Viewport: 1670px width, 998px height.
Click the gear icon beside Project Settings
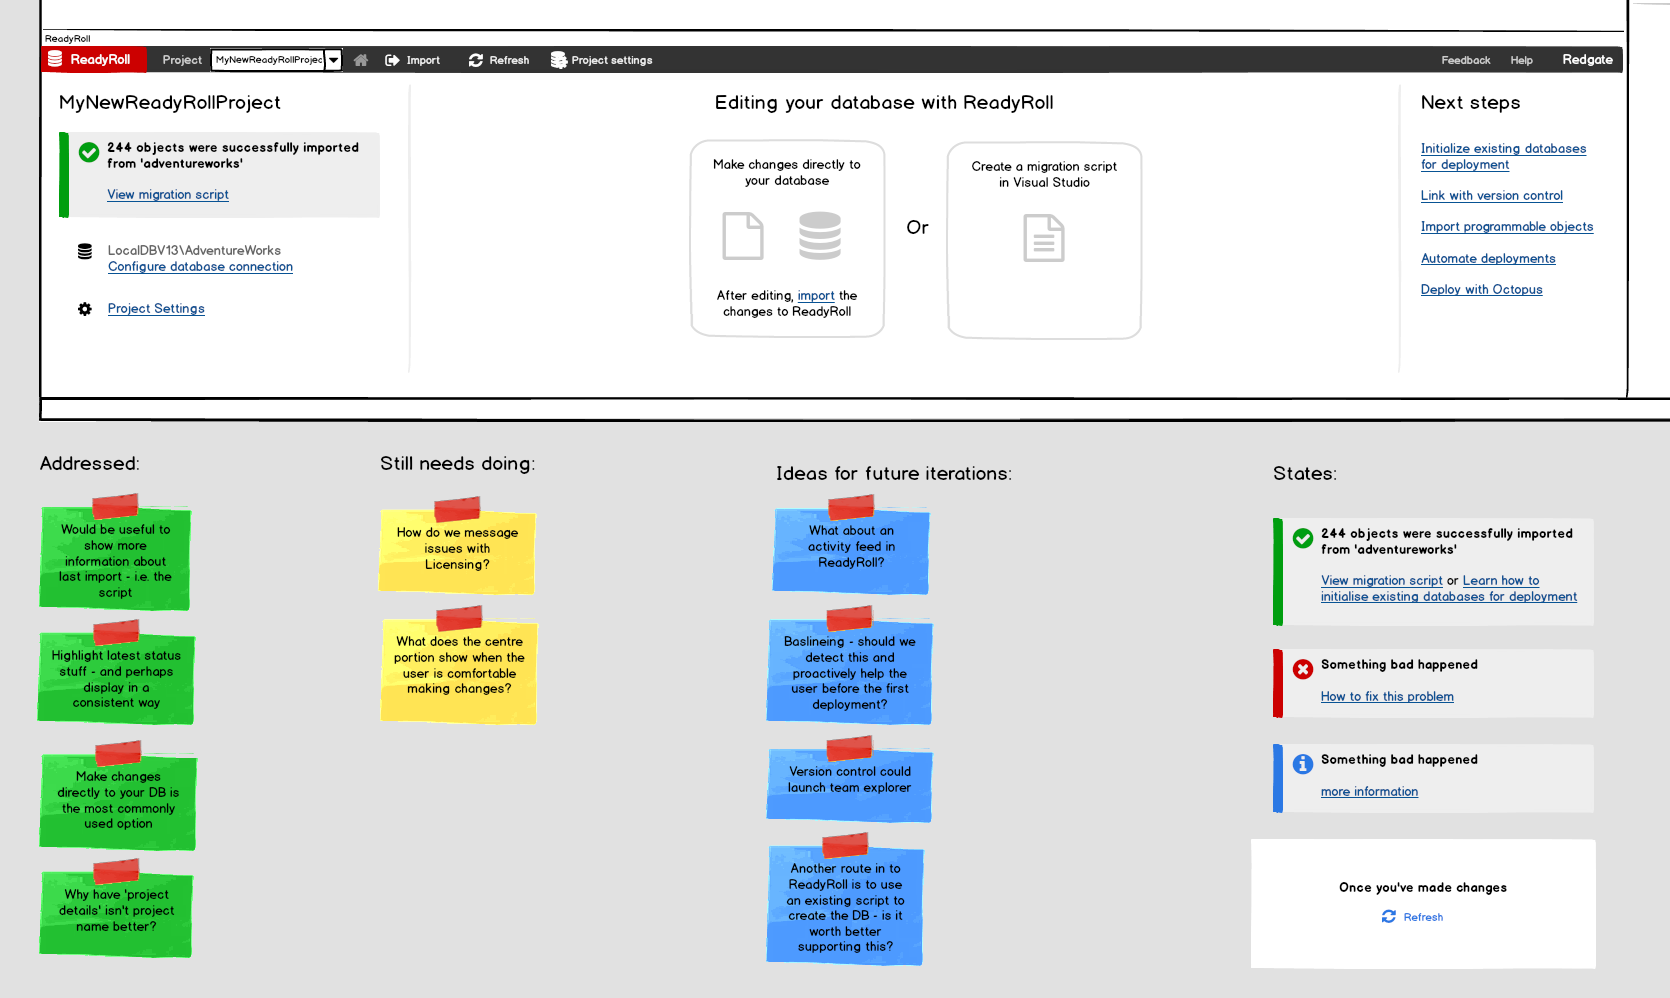85,309
